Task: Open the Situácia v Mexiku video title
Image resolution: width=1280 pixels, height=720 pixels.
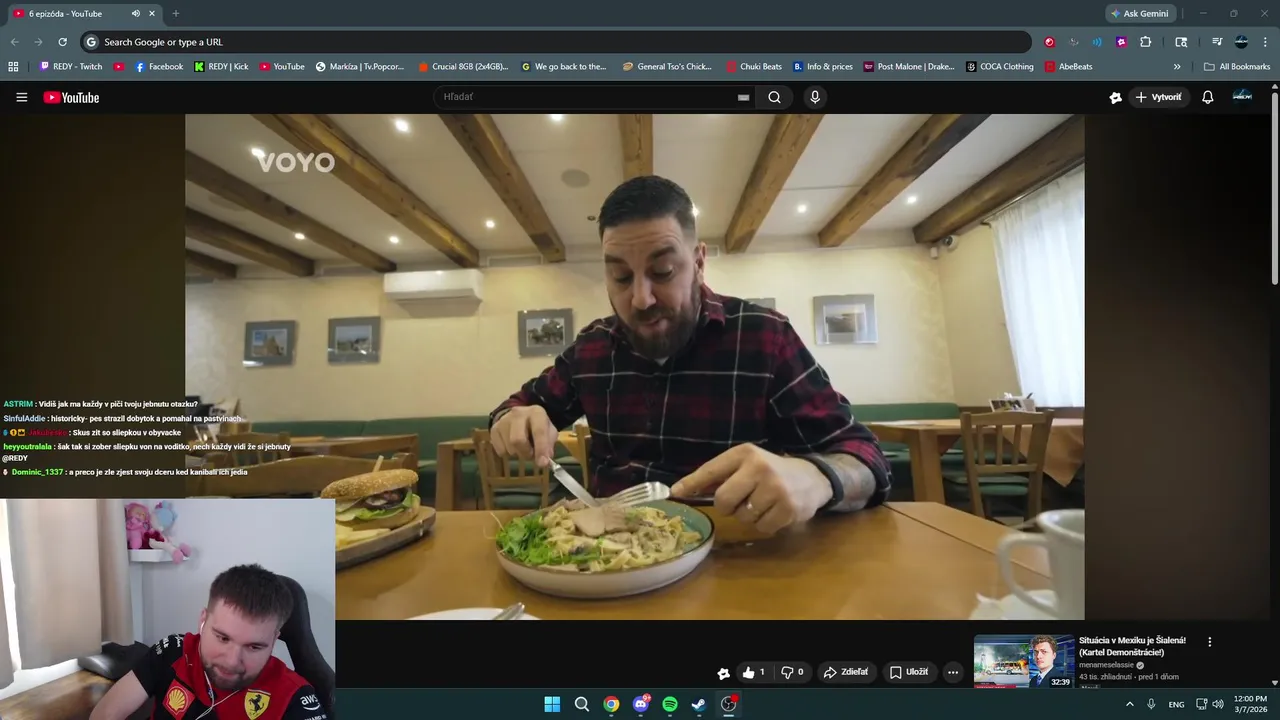Action: coord(1132,646)
